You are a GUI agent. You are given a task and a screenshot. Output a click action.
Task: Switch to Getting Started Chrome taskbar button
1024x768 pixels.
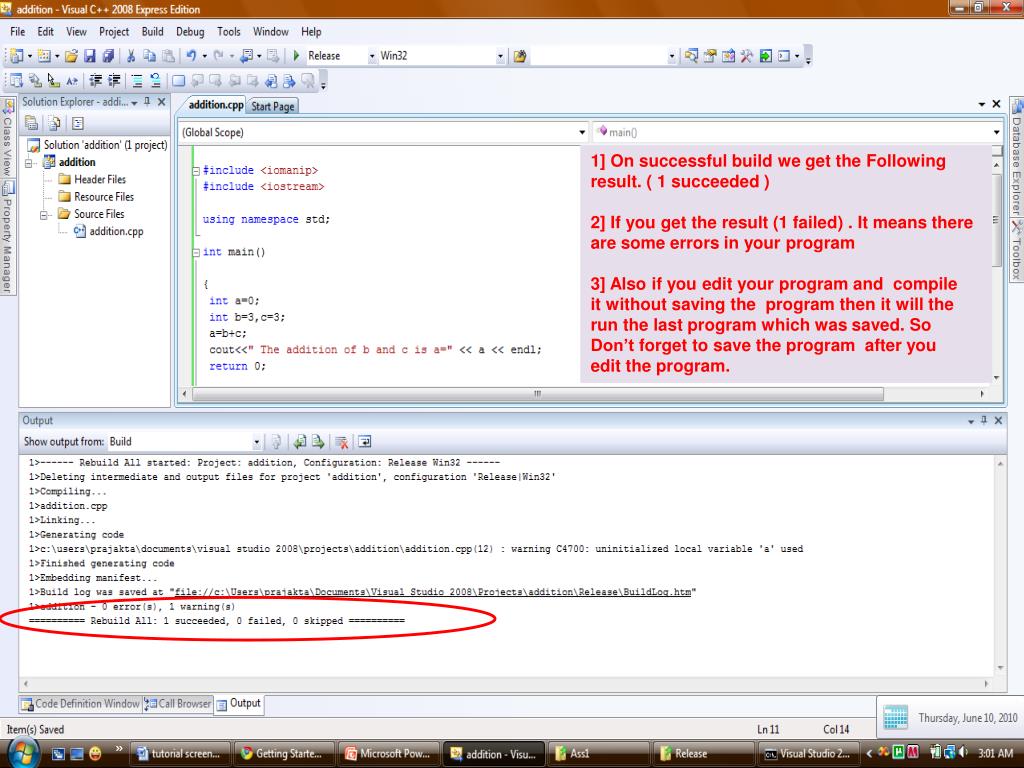click(x=283, y=754)
